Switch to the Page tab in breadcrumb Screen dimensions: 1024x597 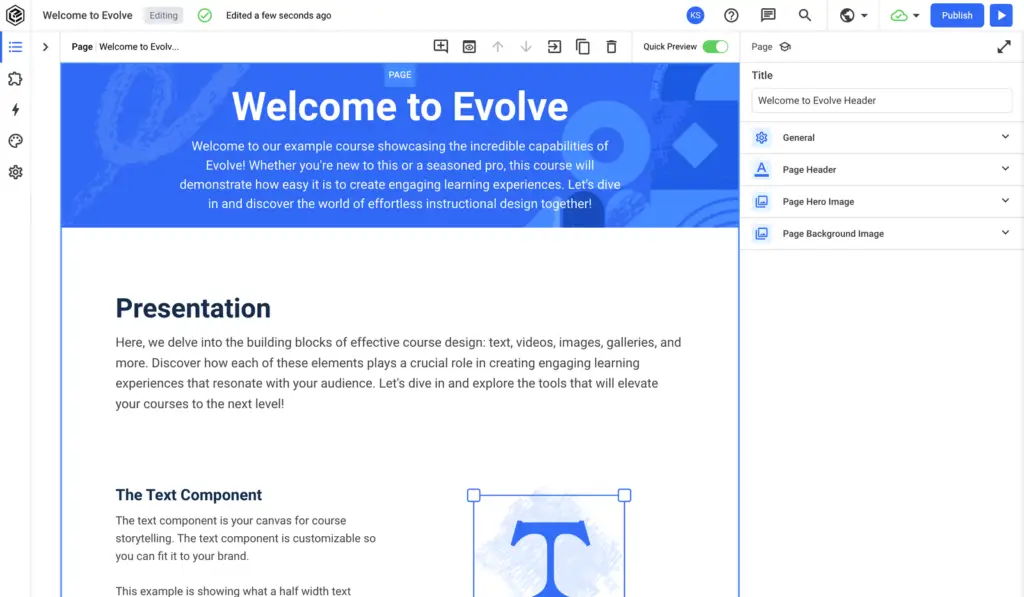click(81, 46)
